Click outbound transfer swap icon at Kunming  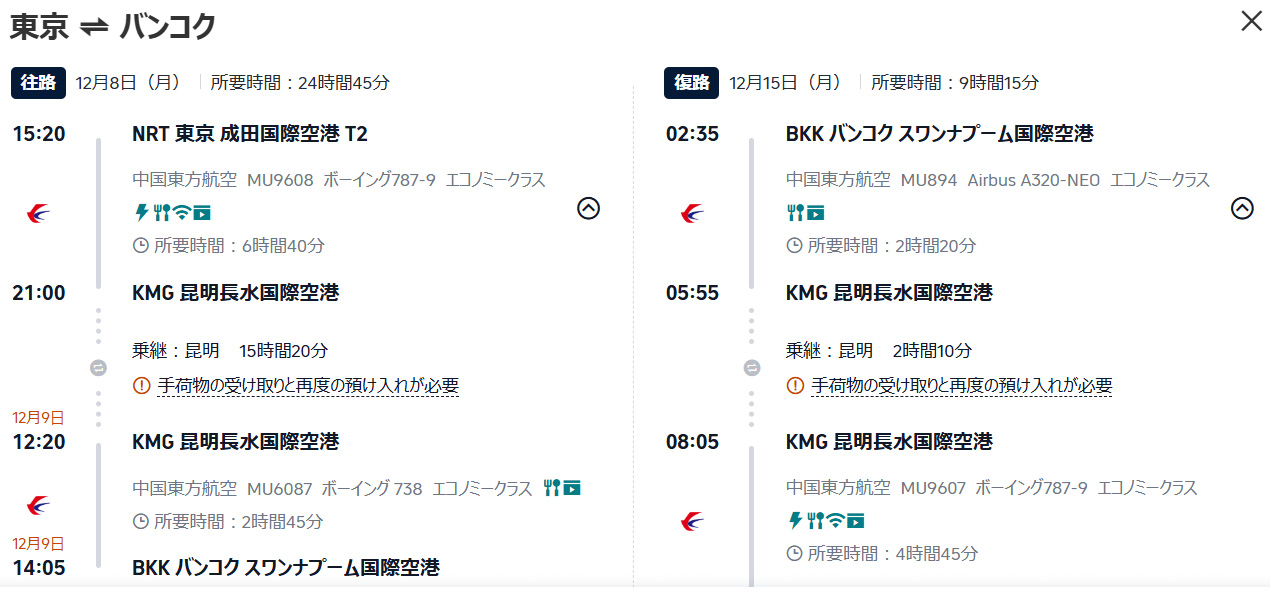(98, 368)
